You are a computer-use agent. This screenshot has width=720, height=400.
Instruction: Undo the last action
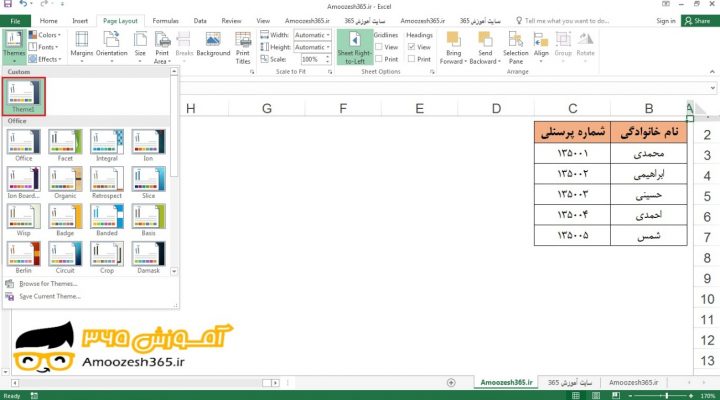click(23, 4)
